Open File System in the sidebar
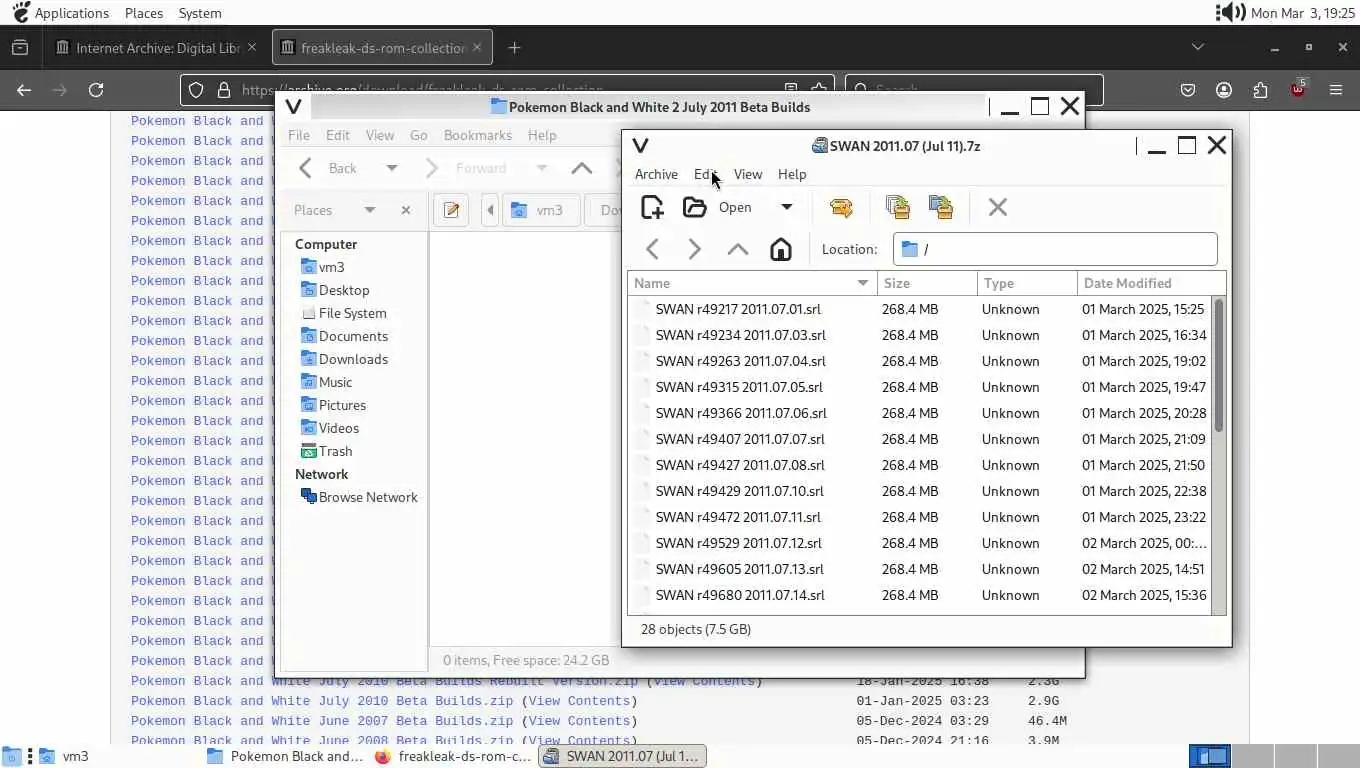 click(343, 313)
